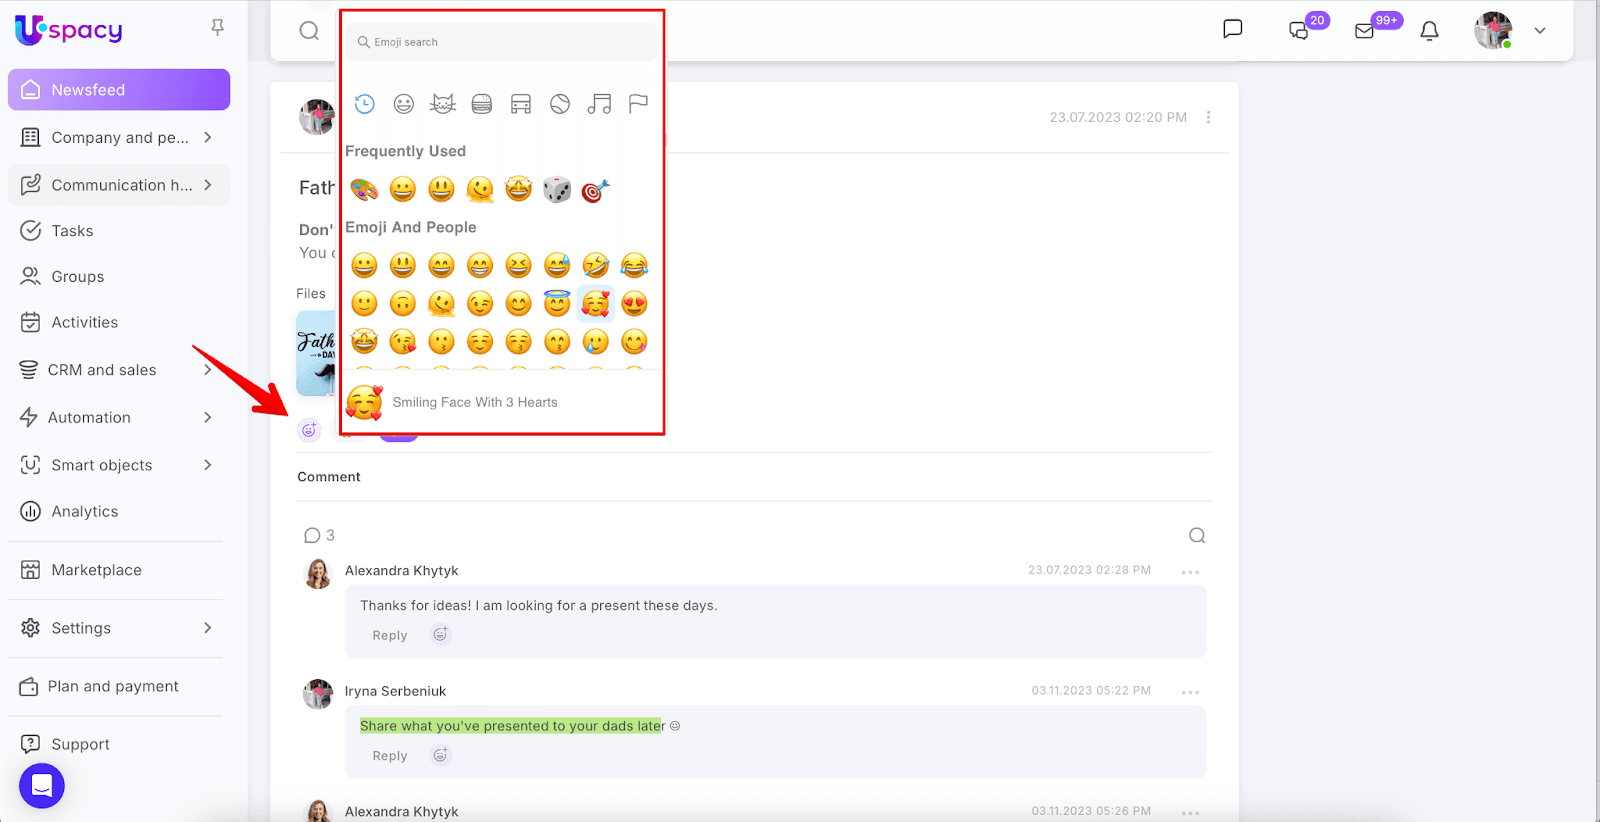Click the Emoji search field
The image size is (1600, 822).
point(502,42)
